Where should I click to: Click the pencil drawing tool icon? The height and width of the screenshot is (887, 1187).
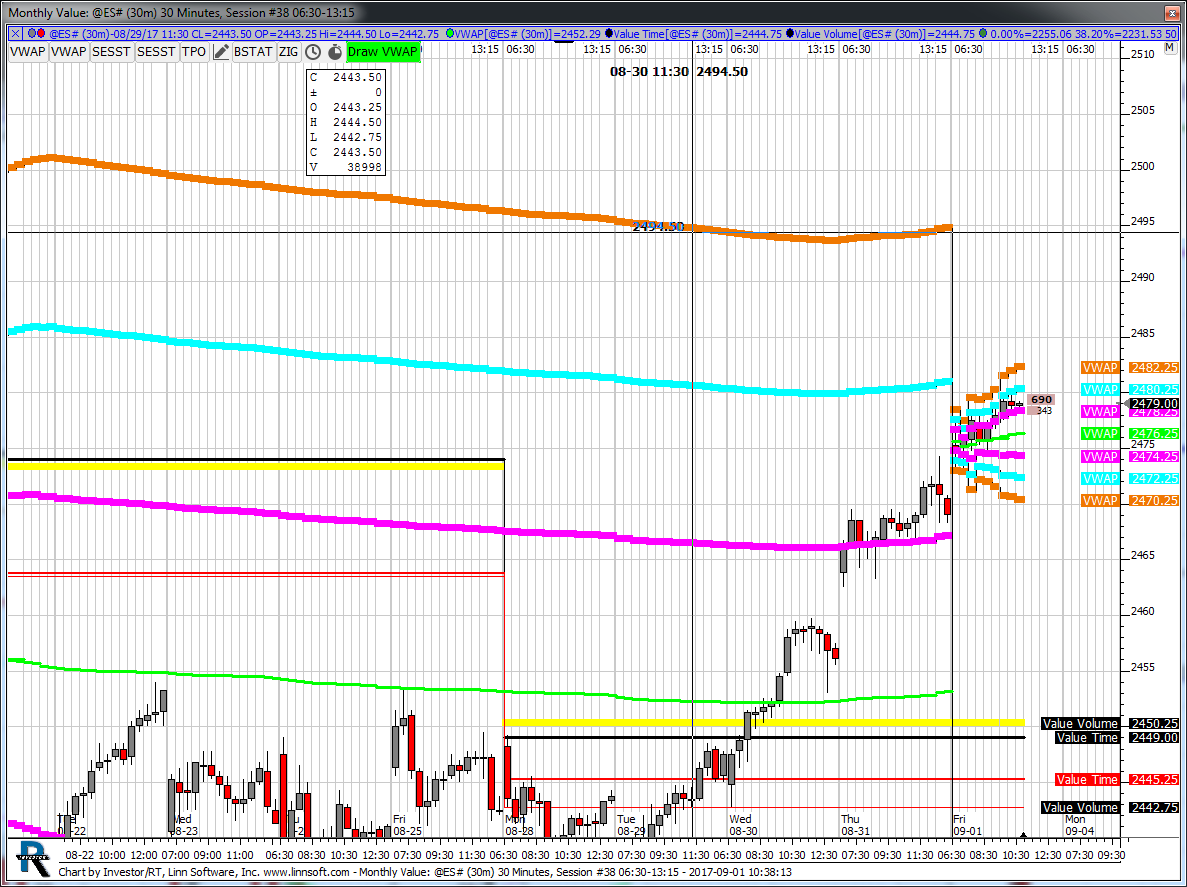point(221,51)
